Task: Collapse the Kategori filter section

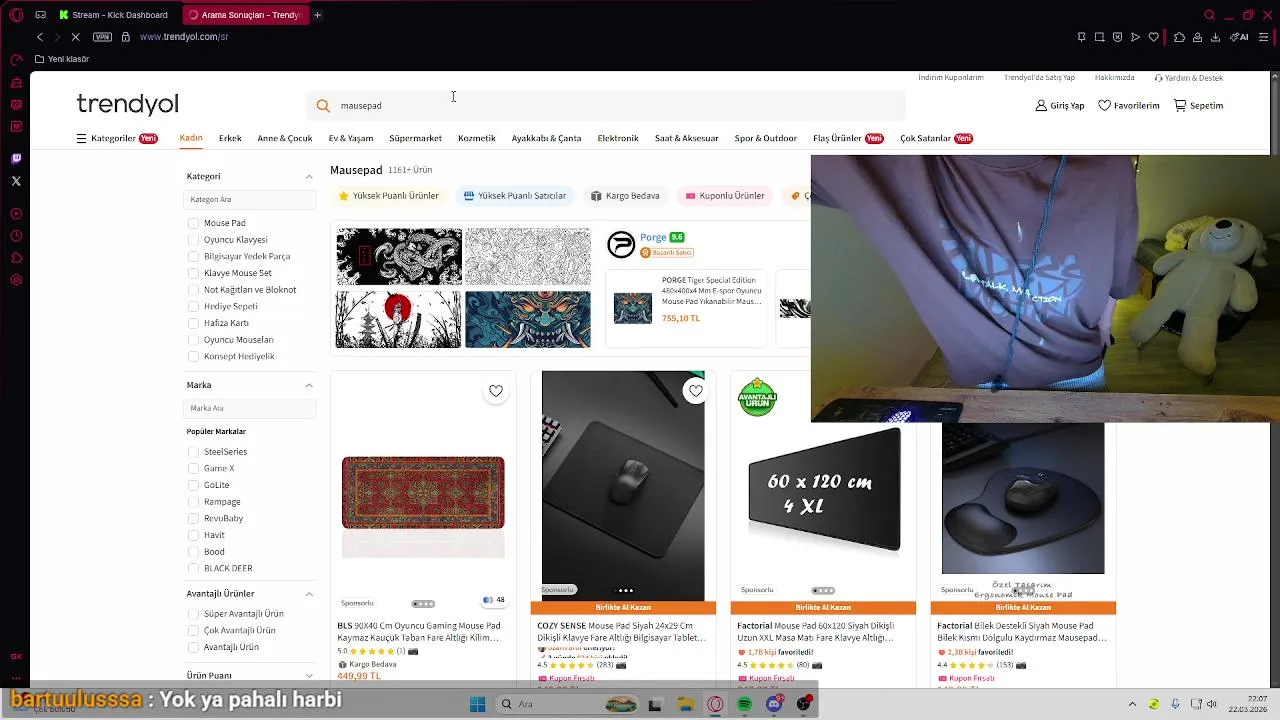Action: pyautogui.click(x=309, y=176)
